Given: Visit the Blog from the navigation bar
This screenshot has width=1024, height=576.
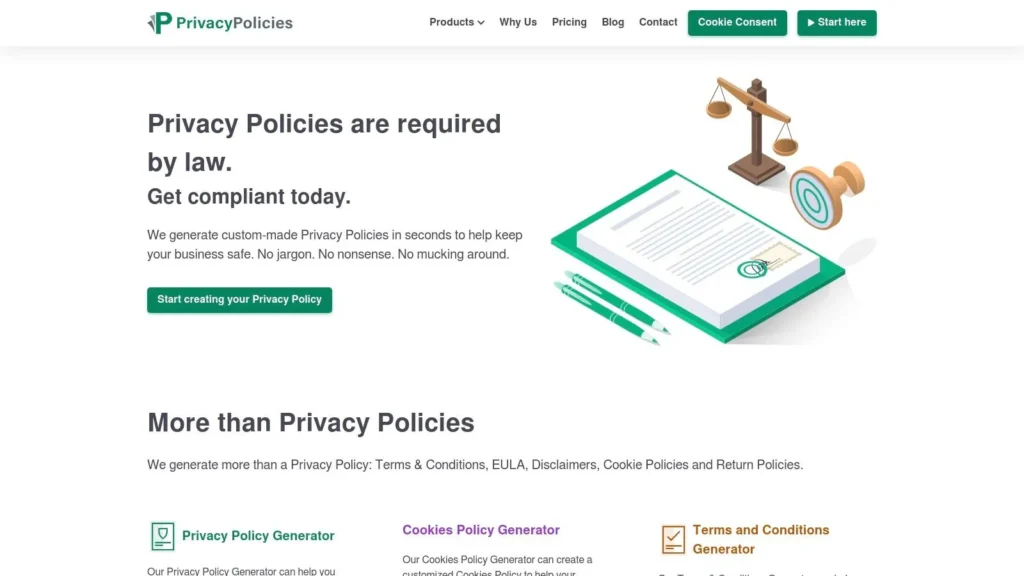Looking at the screenshot, I should pyautogui.click(x=612, y=22).
